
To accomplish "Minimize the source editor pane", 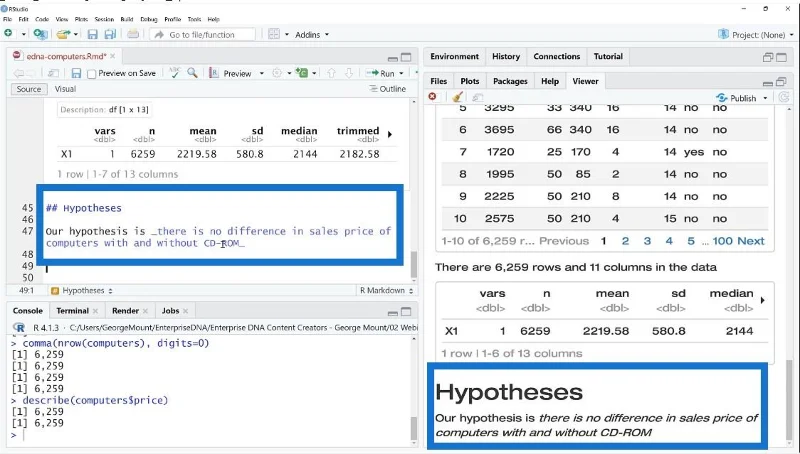I will (392, 58).
